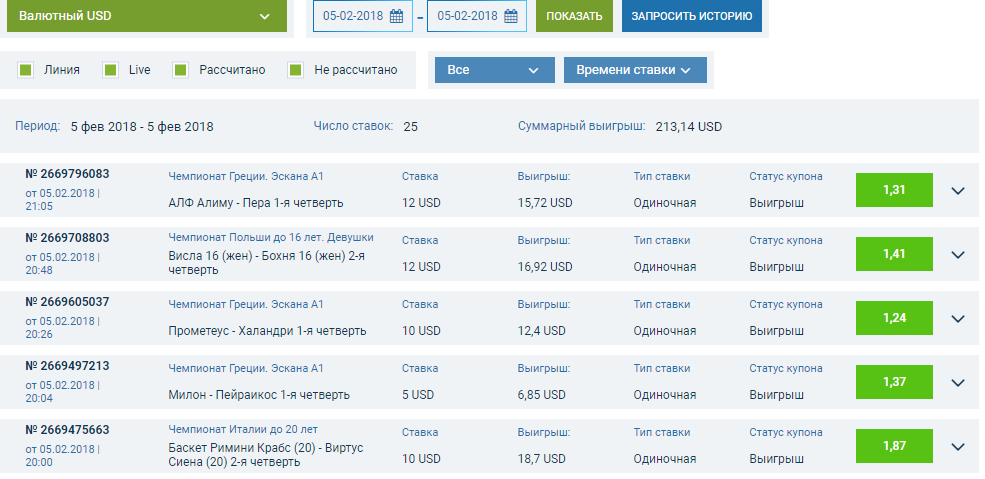Select bet number № 2669475663
This screenshot has width=985, height=479.
67,430
